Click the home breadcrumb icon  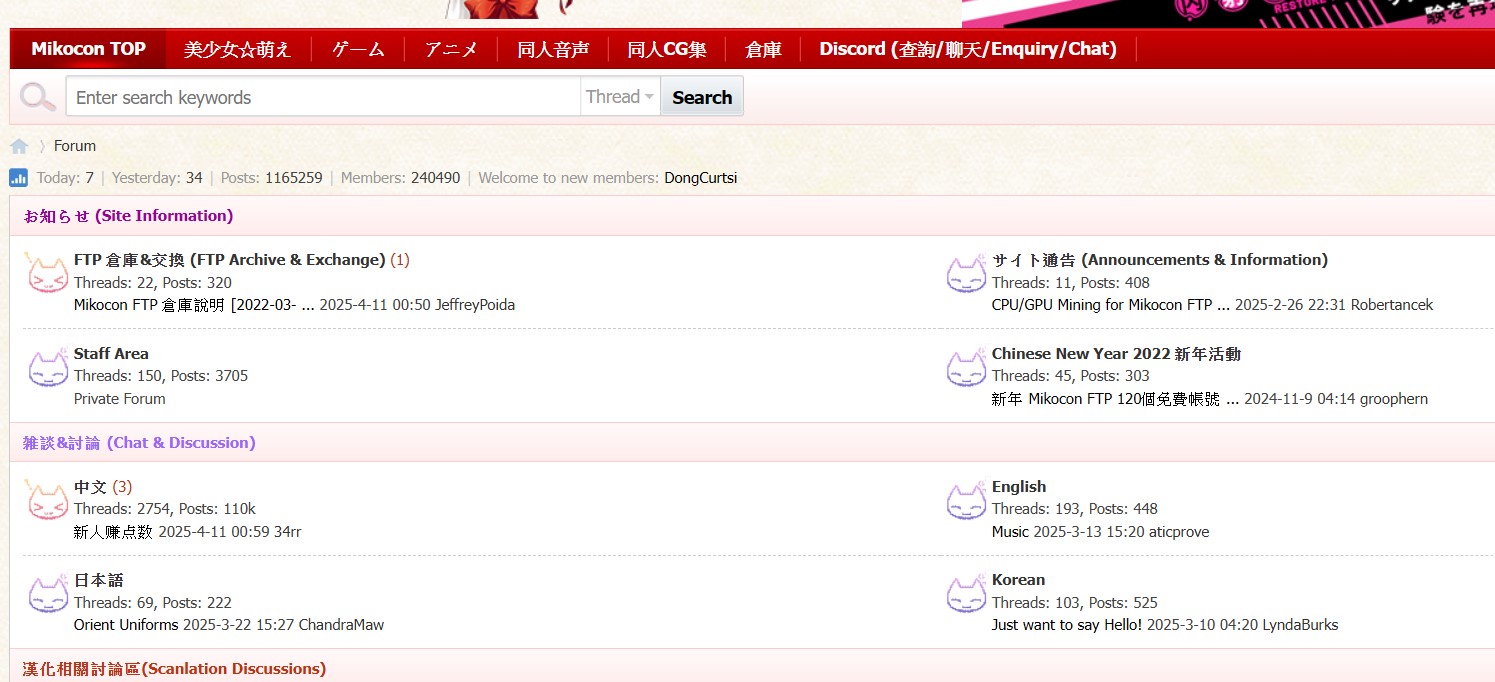pyautogui.click(x=19, y=146)
